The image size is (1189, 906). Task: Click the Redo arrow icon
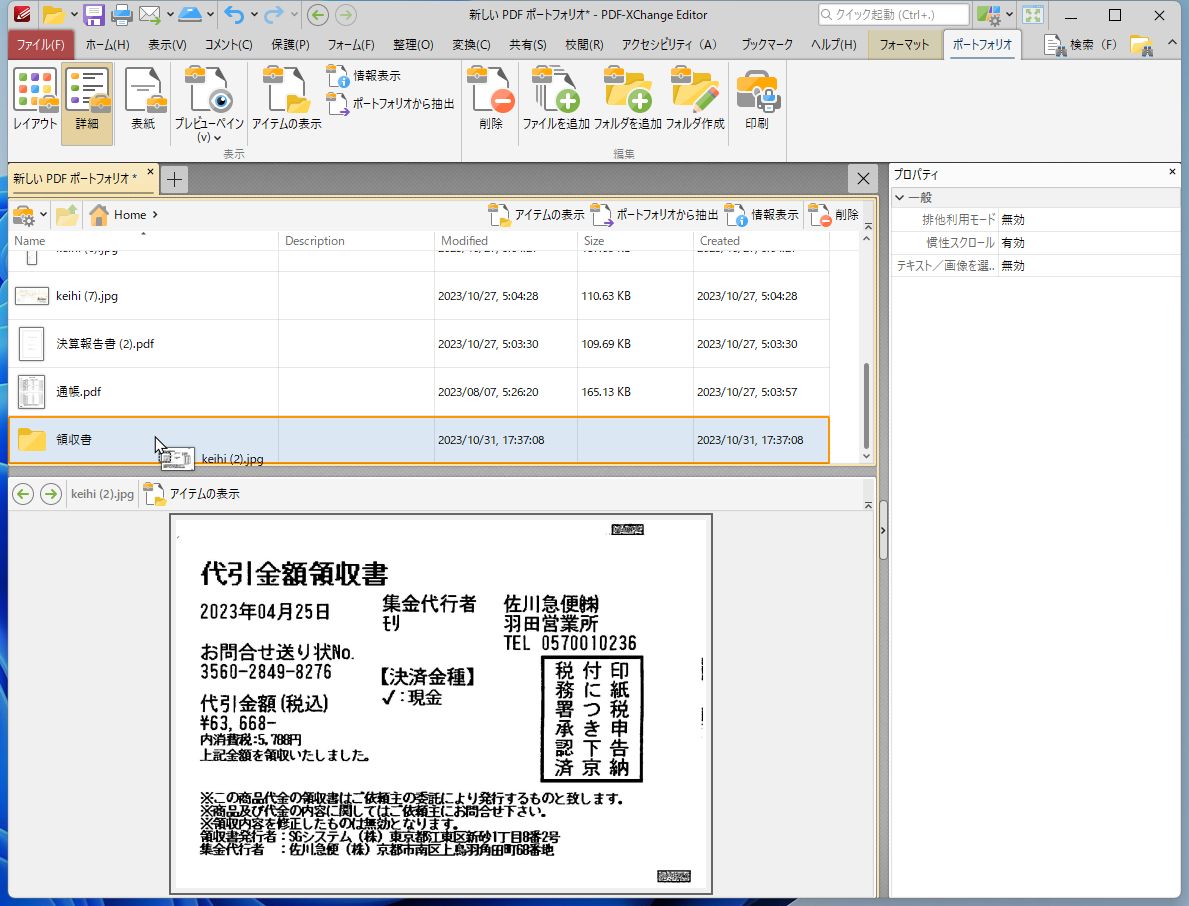(274, 14)
